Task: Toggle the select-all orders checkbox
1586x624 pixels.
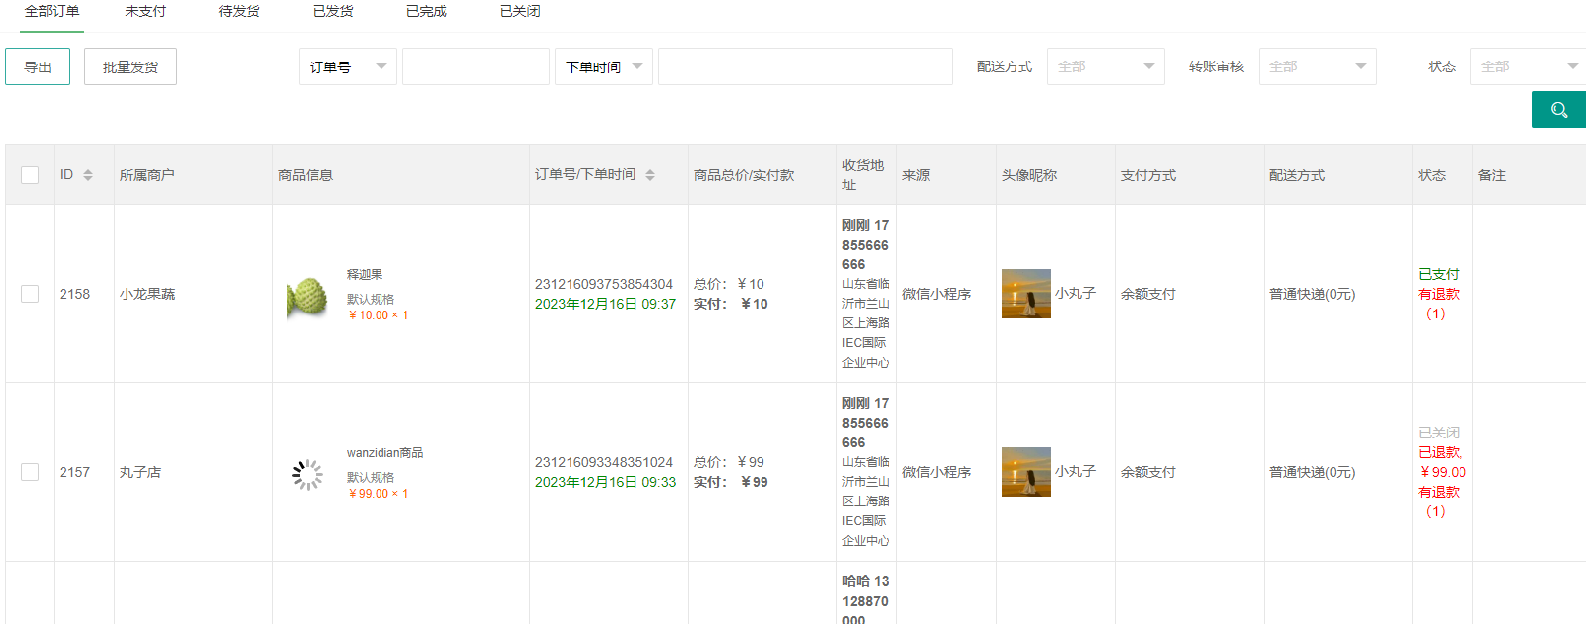Action: click(x=30, y=175)
